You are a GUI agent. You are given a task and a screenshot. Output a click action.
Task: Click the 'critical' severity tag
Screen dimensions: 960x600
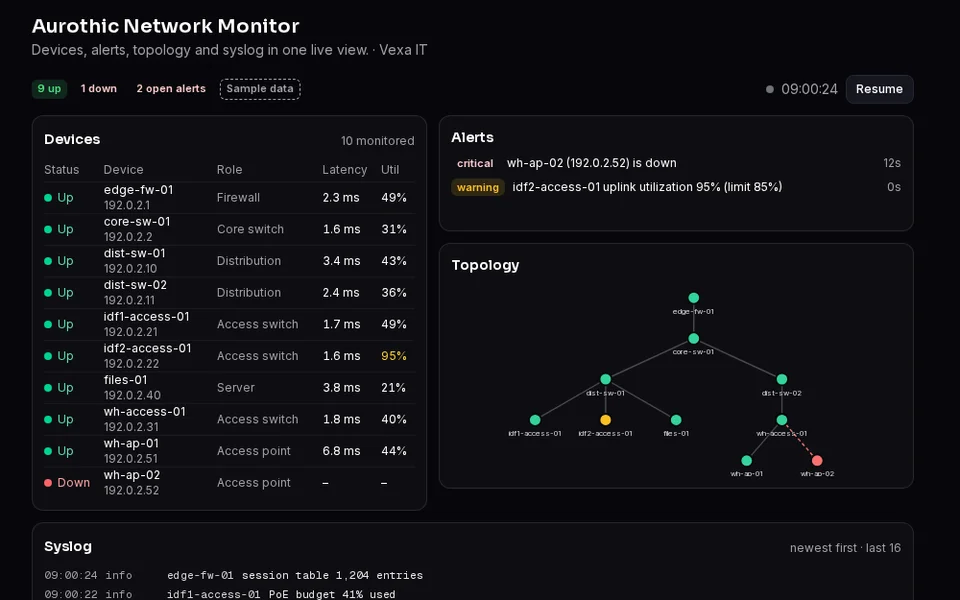pyautogui.click(x=475, y=163)
